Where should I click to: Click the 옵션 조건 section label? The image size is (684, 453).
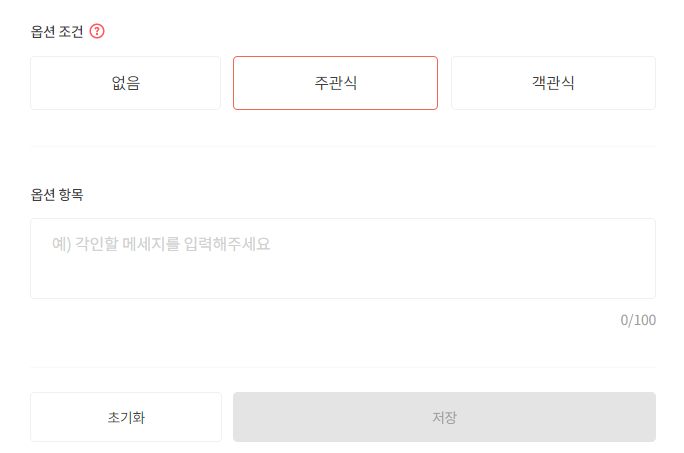(57, 31)
